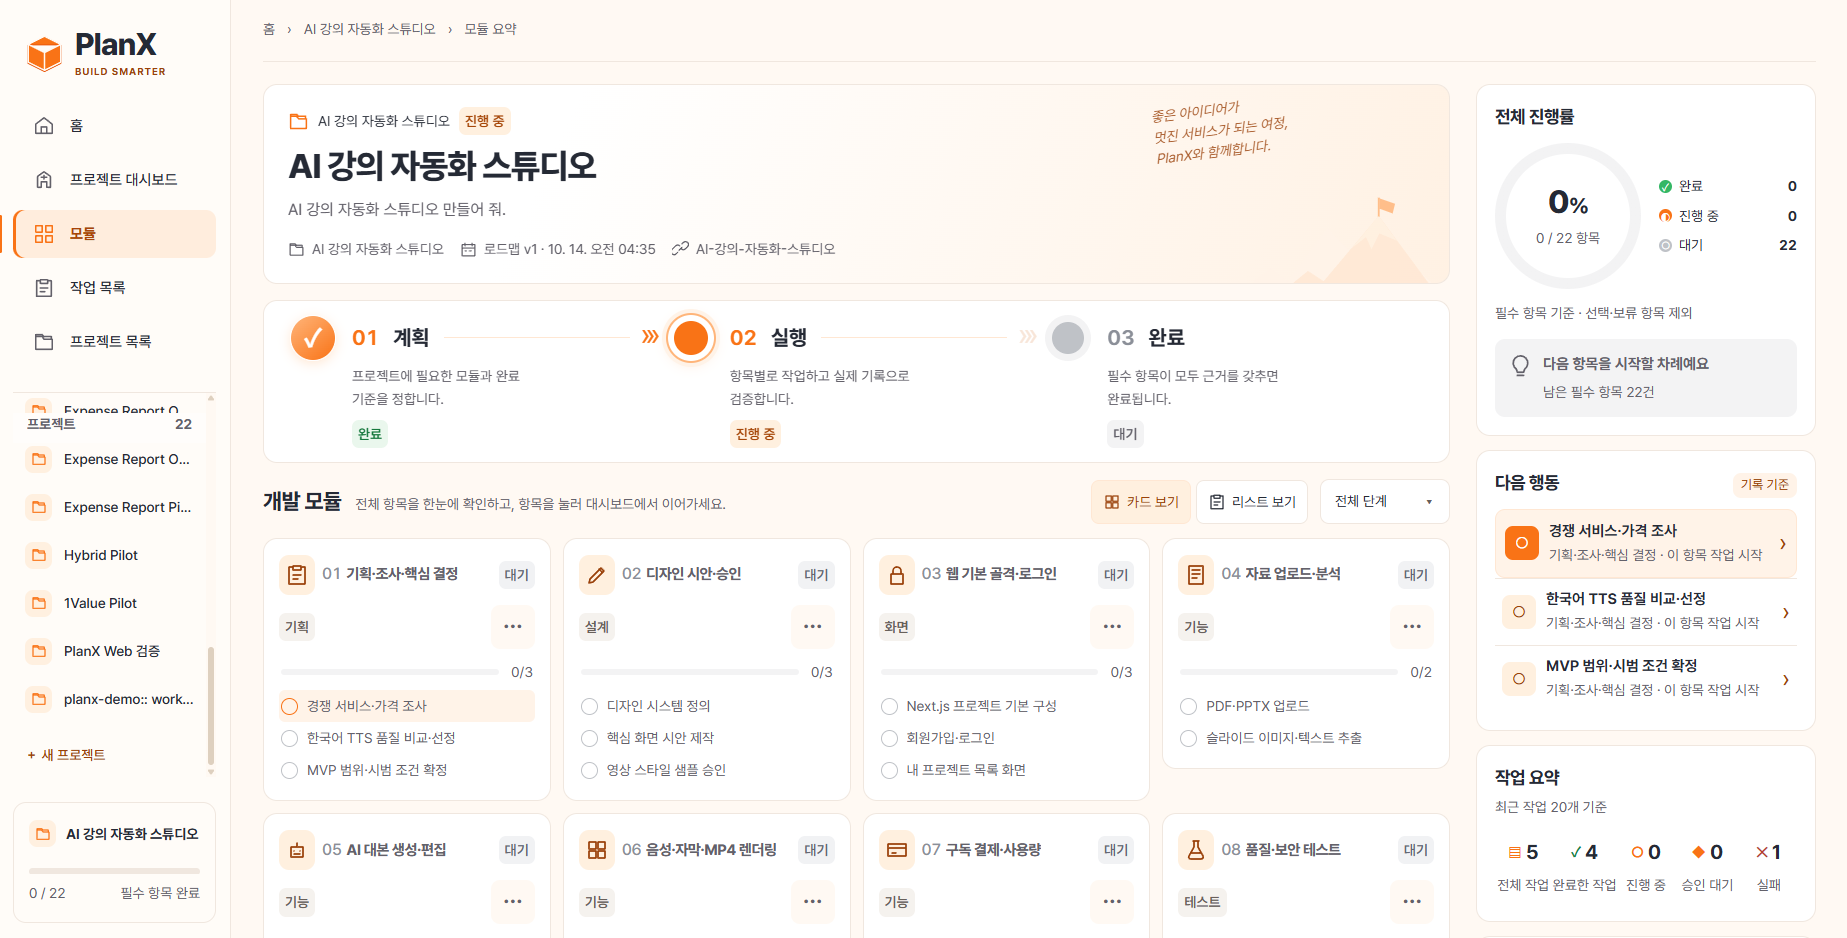Open the 홈 sidebar home icon

[x=44, y=126]
